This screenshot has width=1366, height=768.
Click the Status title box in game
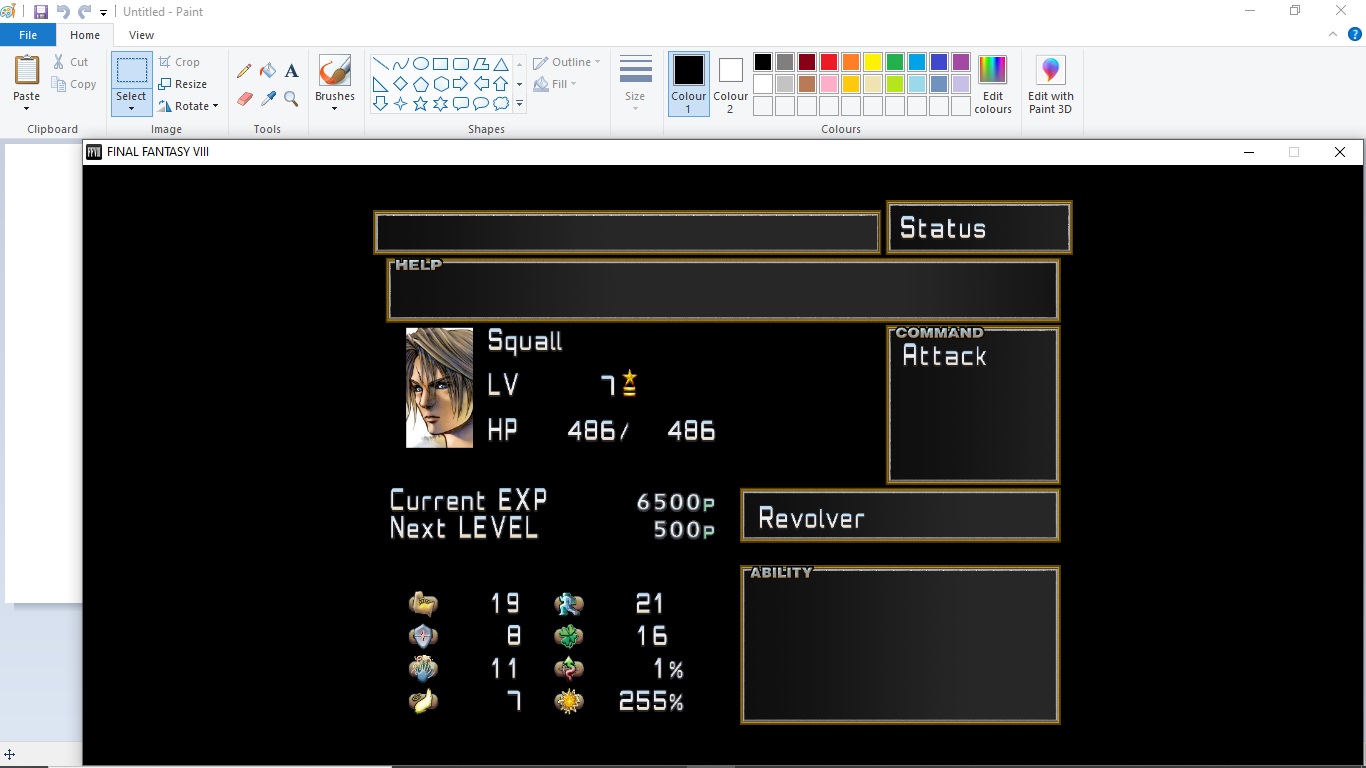(x=979, y=228)
